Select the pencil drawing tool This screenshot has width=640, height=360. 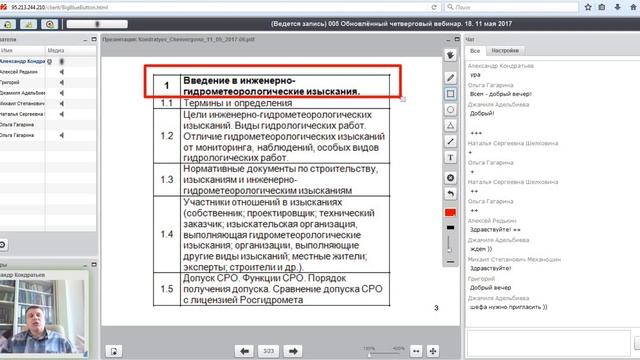coord(450,78)
